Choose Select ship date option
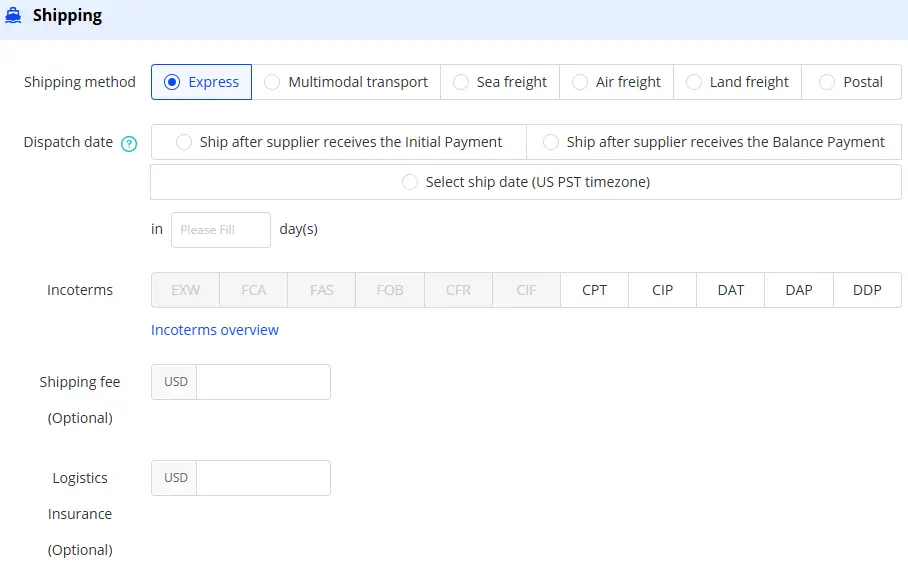This screenshot has height=575, width=908. [x=525, y=182]
